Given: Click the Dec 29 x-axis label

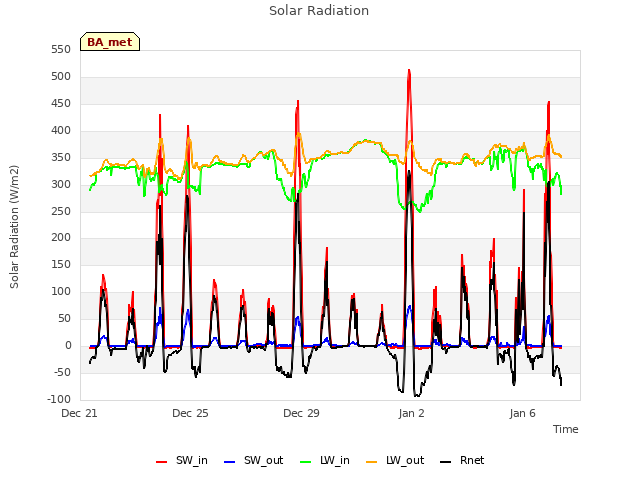Looking at the screenshot, I should 301,413.
